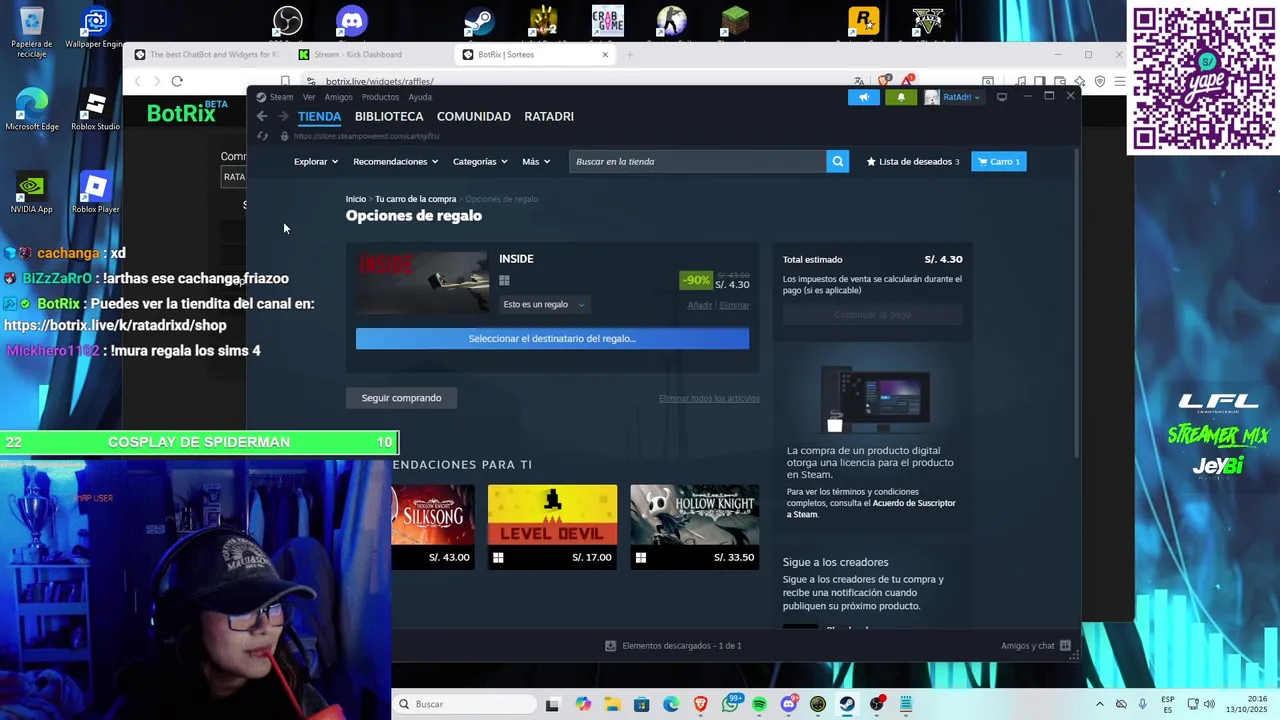Open Spotify from the taskbar
The image size is (1280, 720).
pos(759,704)
